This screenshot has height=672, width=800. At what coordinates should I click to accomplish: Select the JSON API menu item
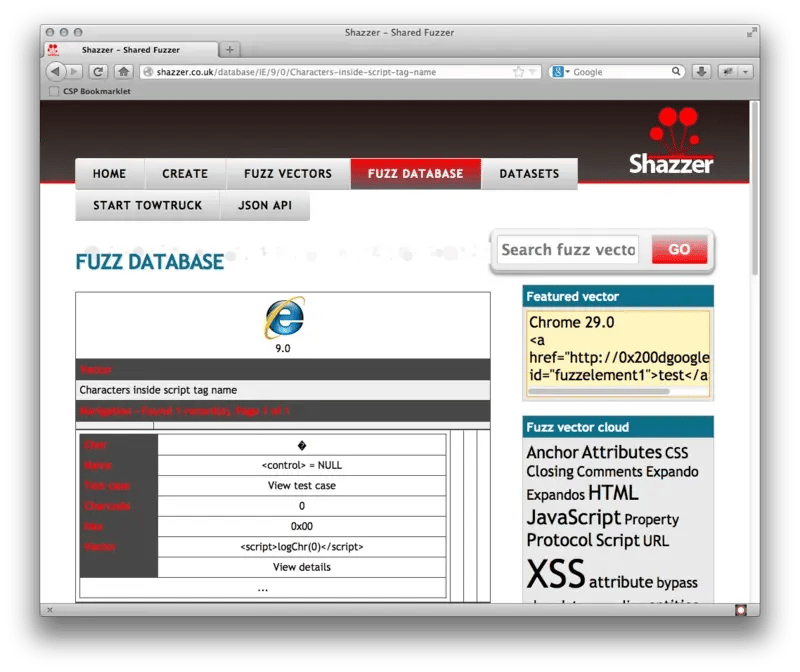click(x=265, y=205)
